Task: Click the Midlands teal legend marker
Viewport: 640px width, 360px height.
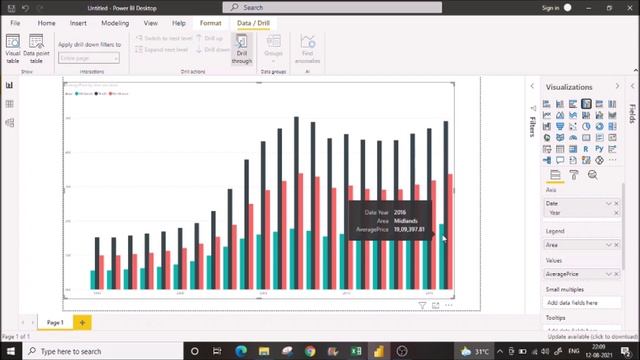Action: (x=77, y=94)
